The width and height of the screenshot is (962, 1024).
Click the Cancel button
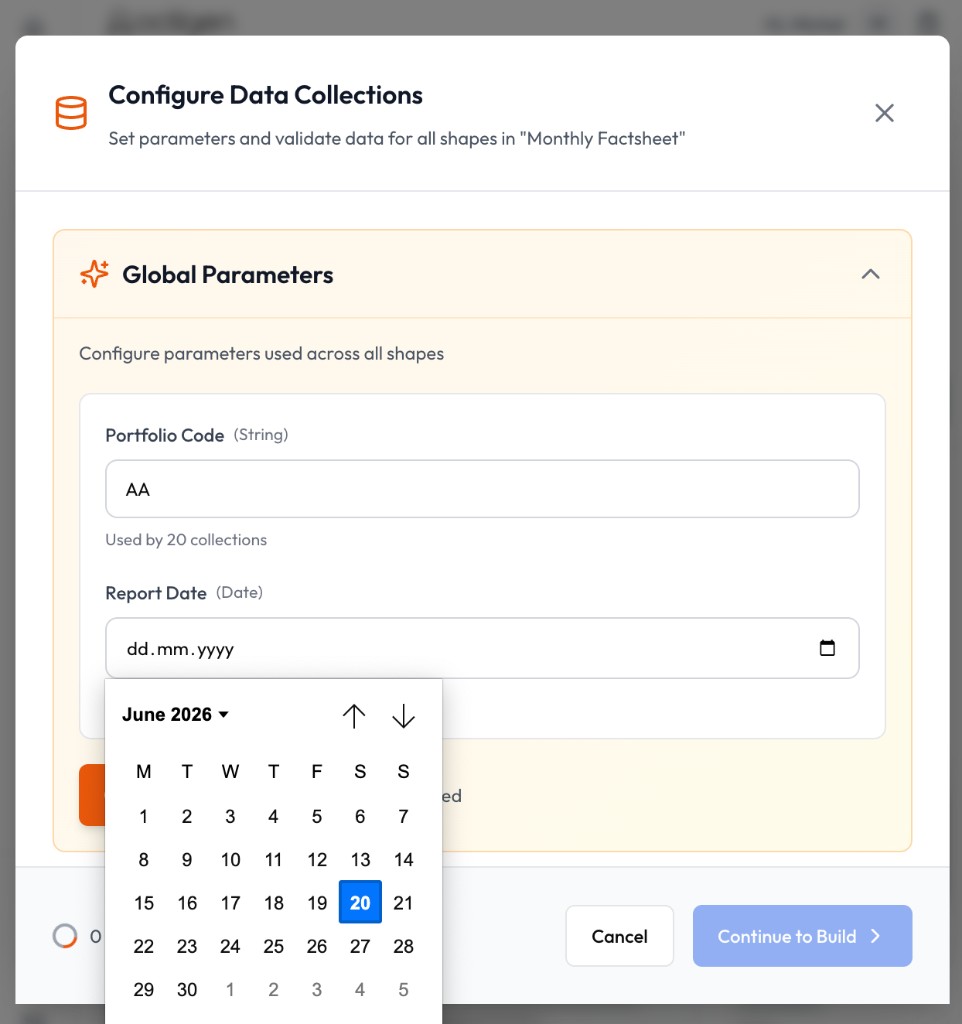tap(619, 936)
